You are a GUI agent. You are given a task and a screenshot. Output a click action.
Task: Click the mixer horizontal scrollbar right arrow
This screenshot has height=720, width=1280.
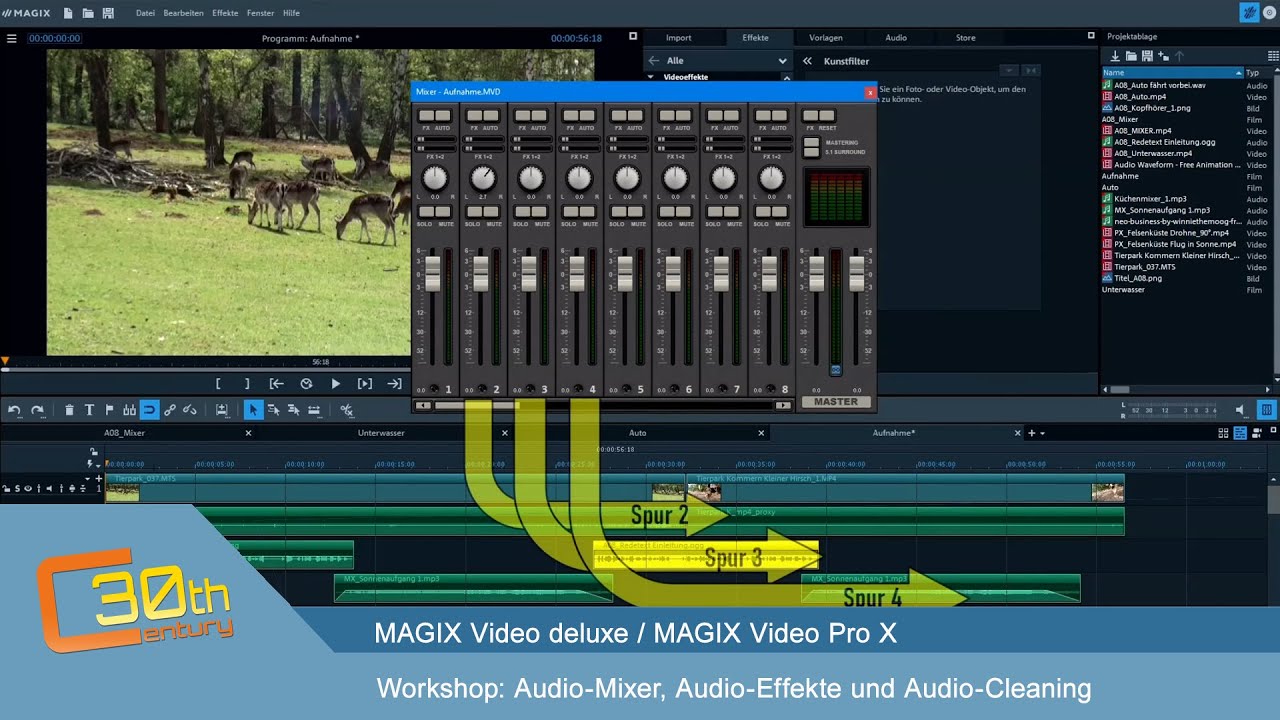(x=782, y=405)
